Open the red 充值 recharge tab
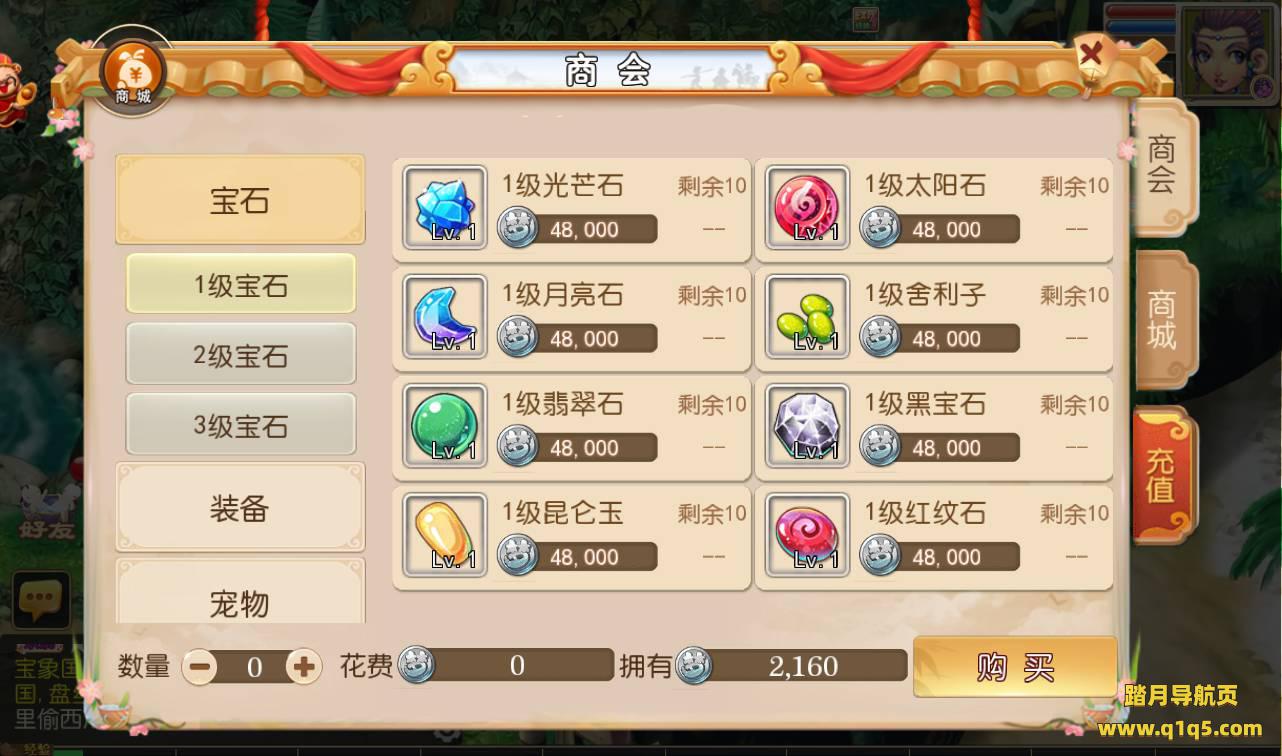The height and width of the screenshot is (756, 1282). [1162, 475]
